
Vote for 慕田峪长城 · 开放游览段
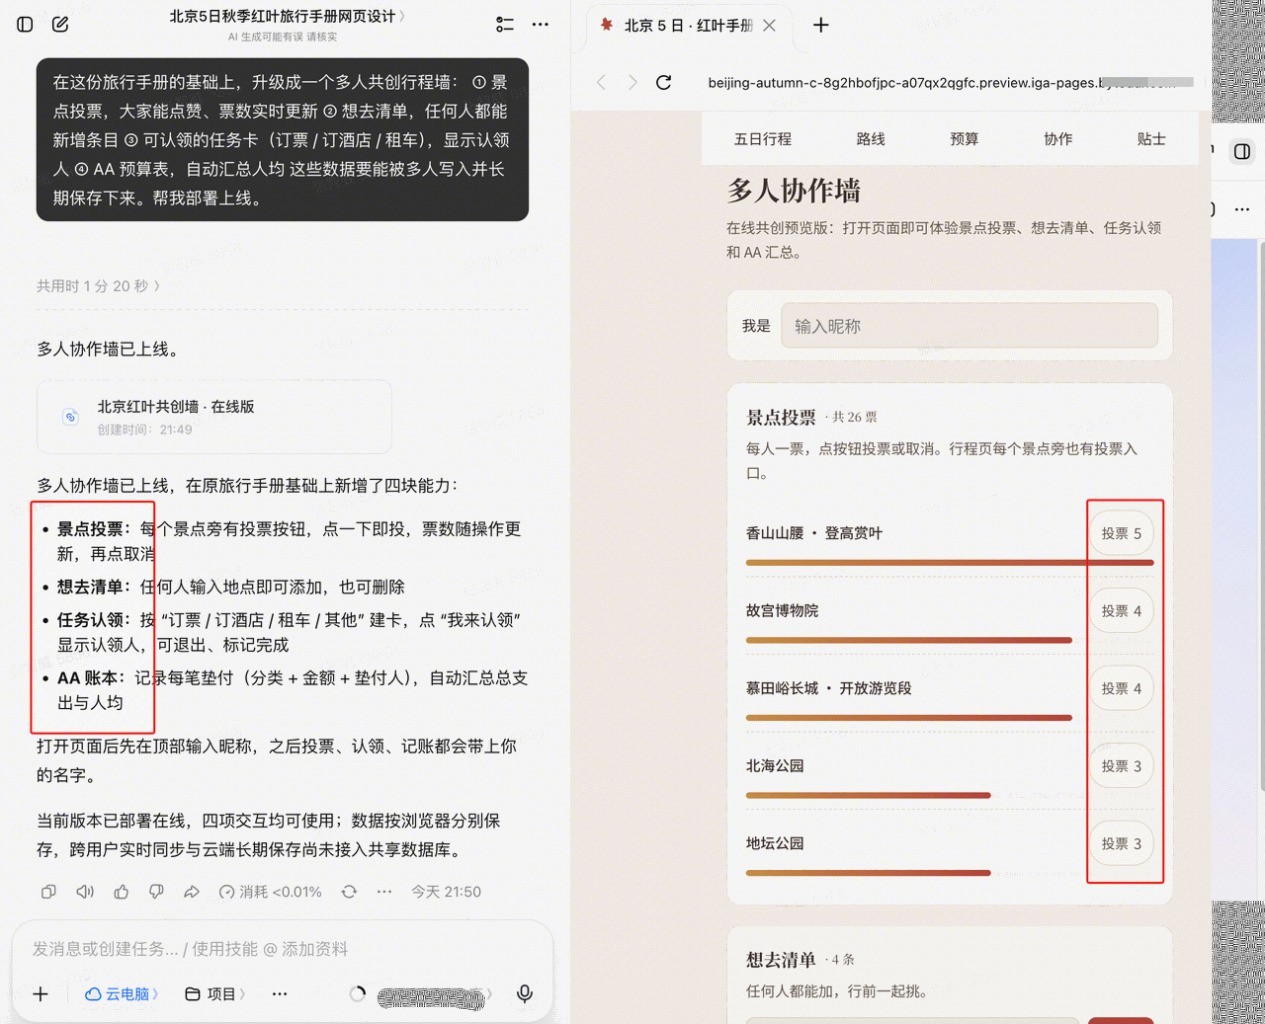(1121, 688)
